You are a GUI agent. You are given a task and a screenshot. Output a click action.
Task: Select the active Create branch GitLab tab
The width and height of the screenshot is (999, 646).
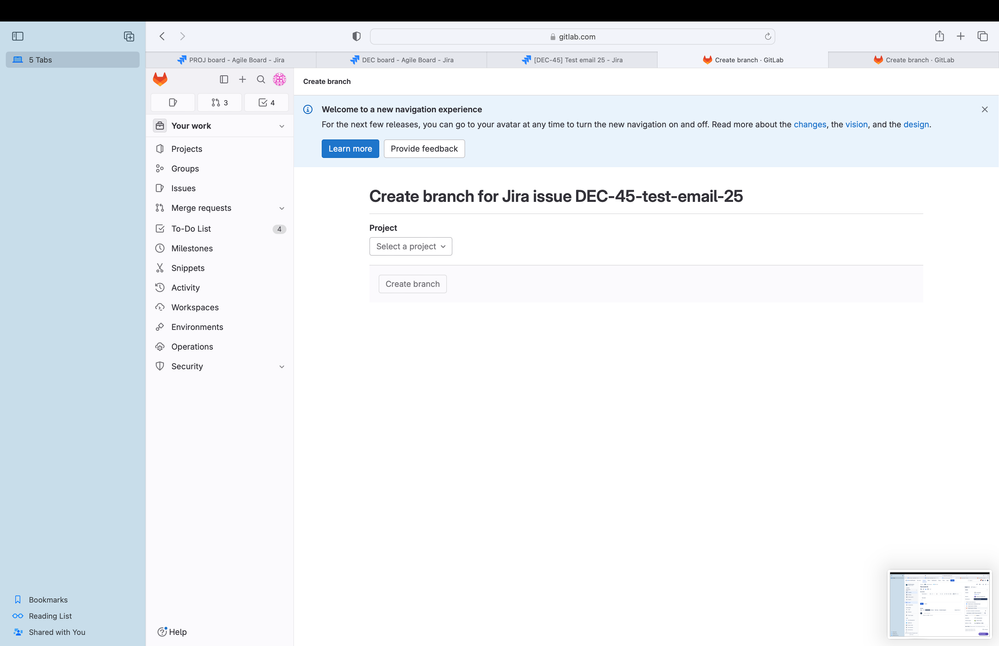point(743,60)
